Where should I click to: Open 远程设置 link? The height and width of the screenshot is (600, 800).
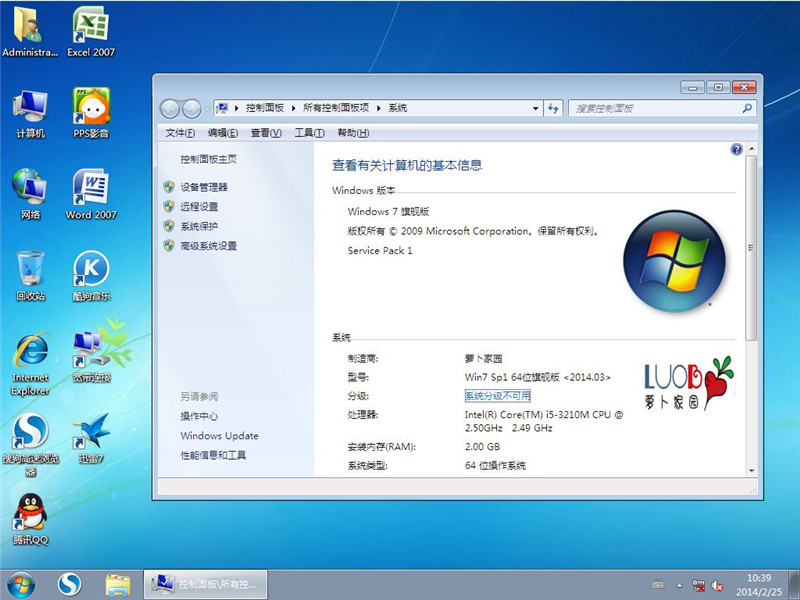(199, 207)
